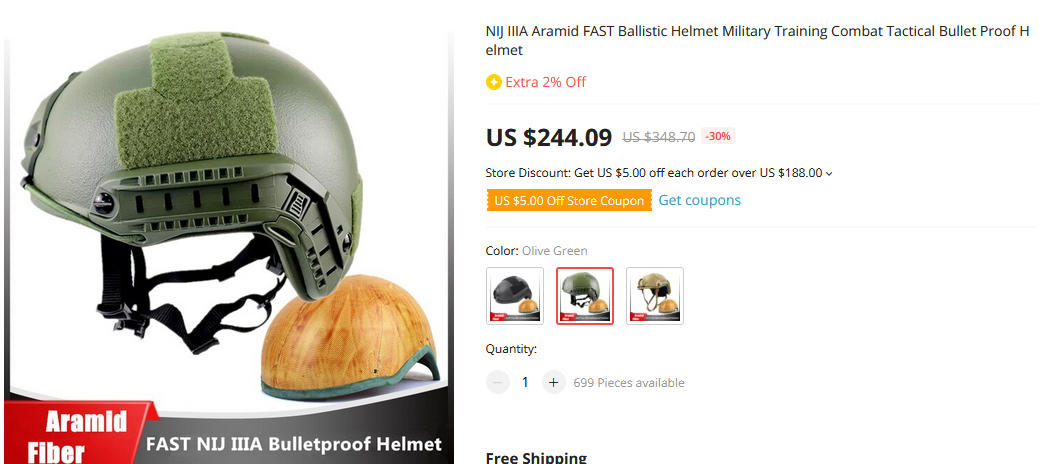This screenshot has height=464, width=1039.
Task: Increase quantity with the plus button
Action: (554, 382)
